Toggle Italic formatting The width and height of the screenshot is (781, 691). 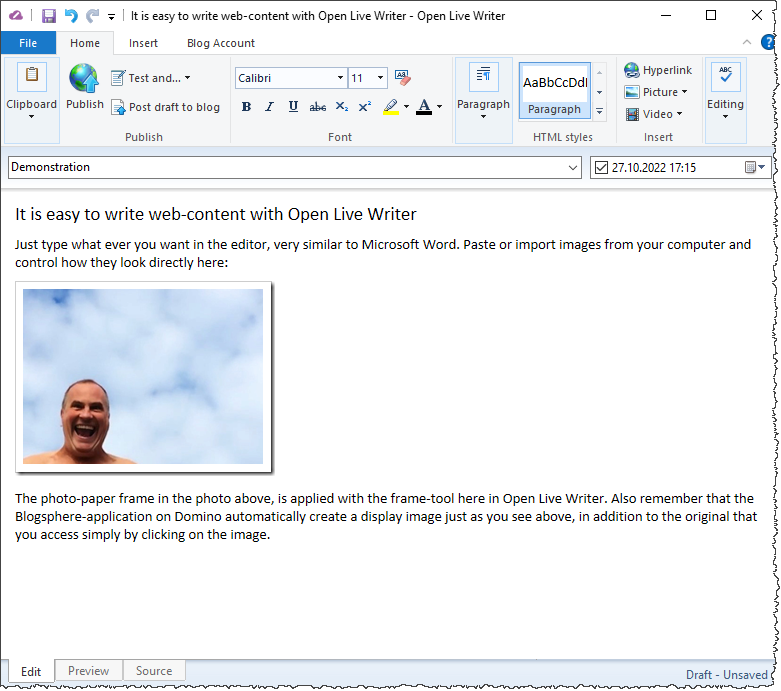pyautogui.click(x=269, y=107)
